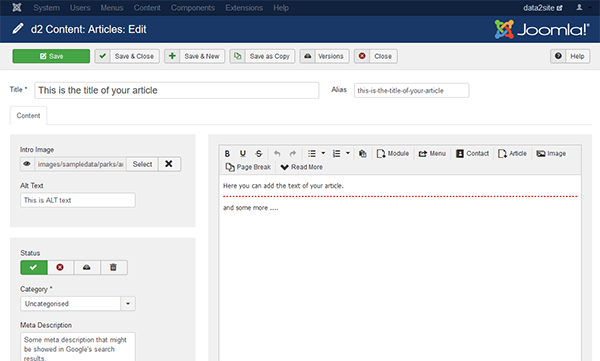The image size is (600, 361).
Task: Clear the intro image with the X button
Action: pyautogui.click(x=169, y=164)
